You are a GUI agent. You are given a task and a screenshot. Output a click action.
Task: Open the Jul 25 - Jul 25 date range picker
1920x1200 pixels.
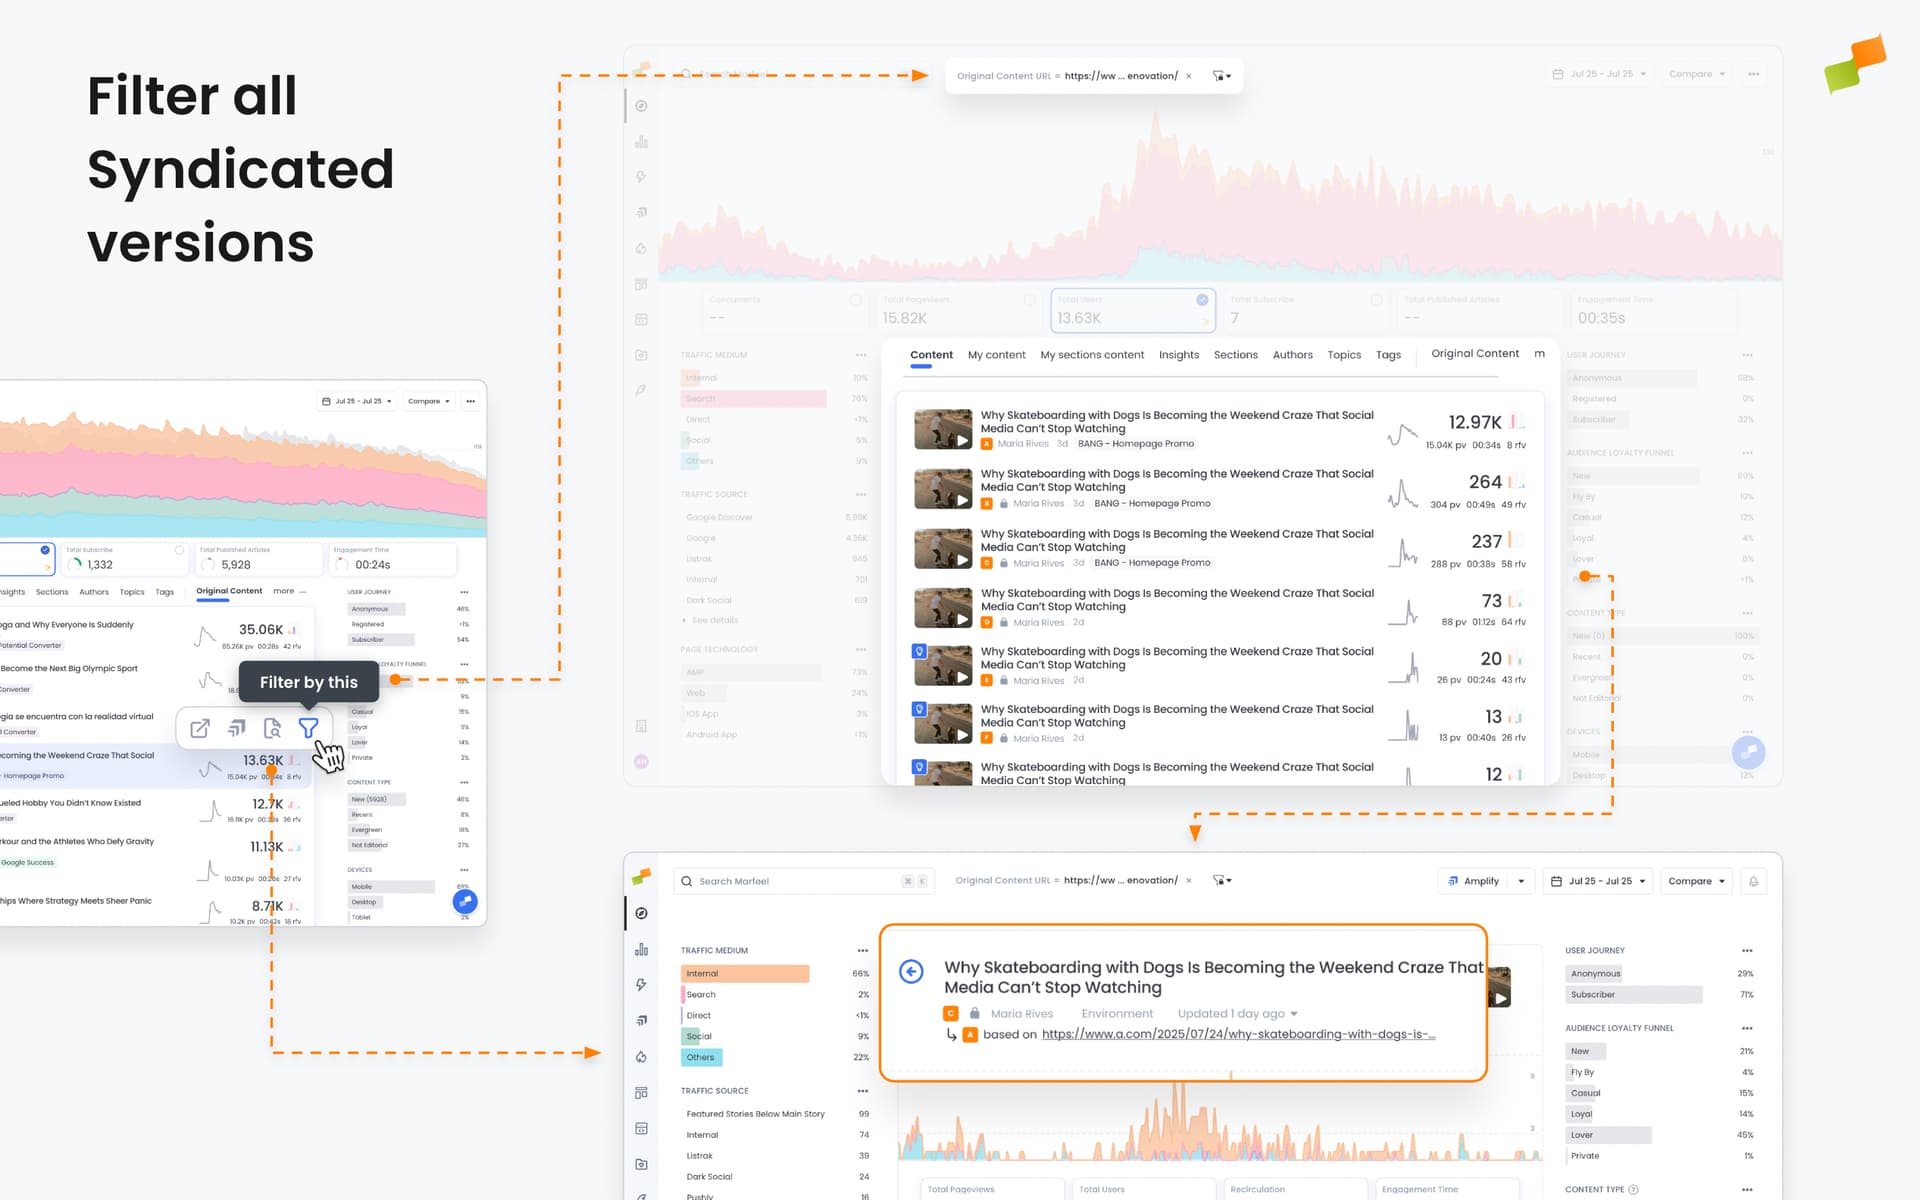(x=1597, y=881)
